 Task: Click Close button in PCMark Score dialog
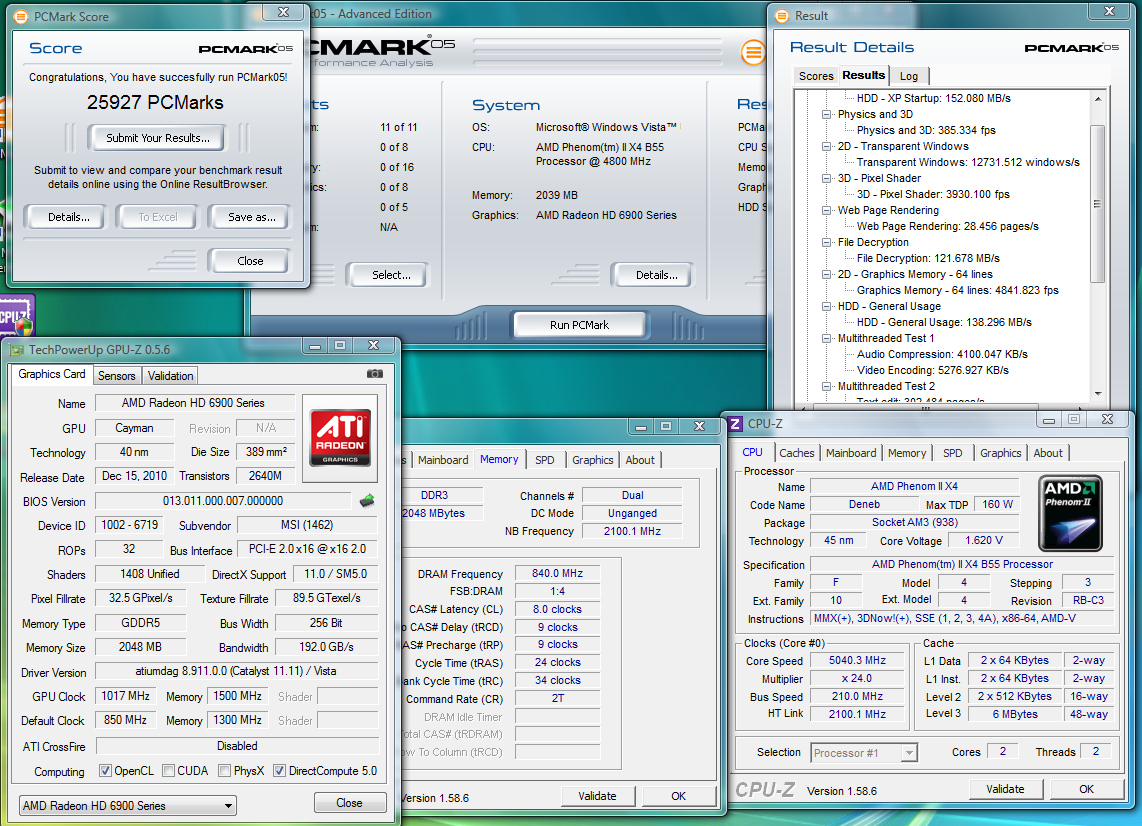[x=250, y=261]
